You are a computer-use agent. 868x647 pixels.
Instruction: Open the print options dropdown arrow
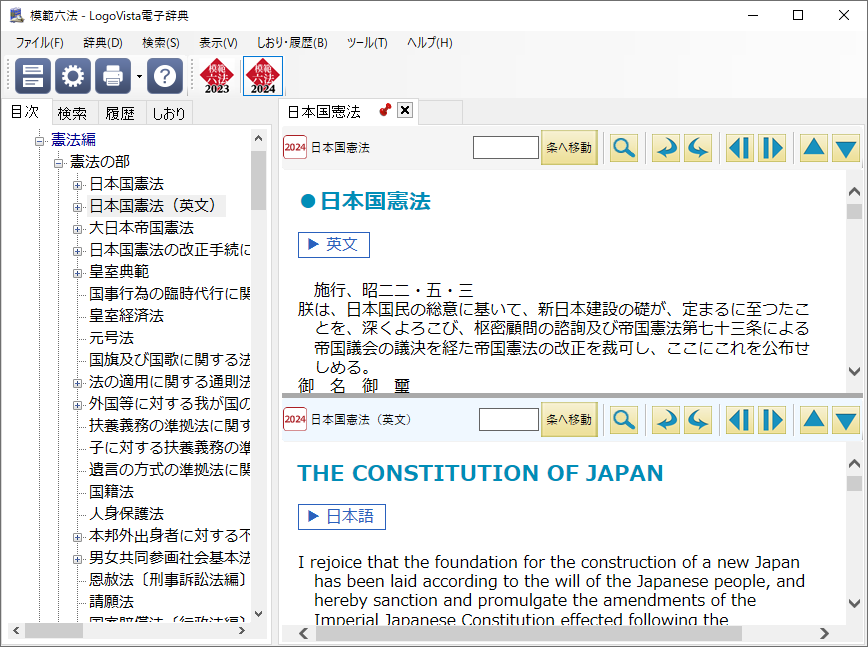[139, 76]
